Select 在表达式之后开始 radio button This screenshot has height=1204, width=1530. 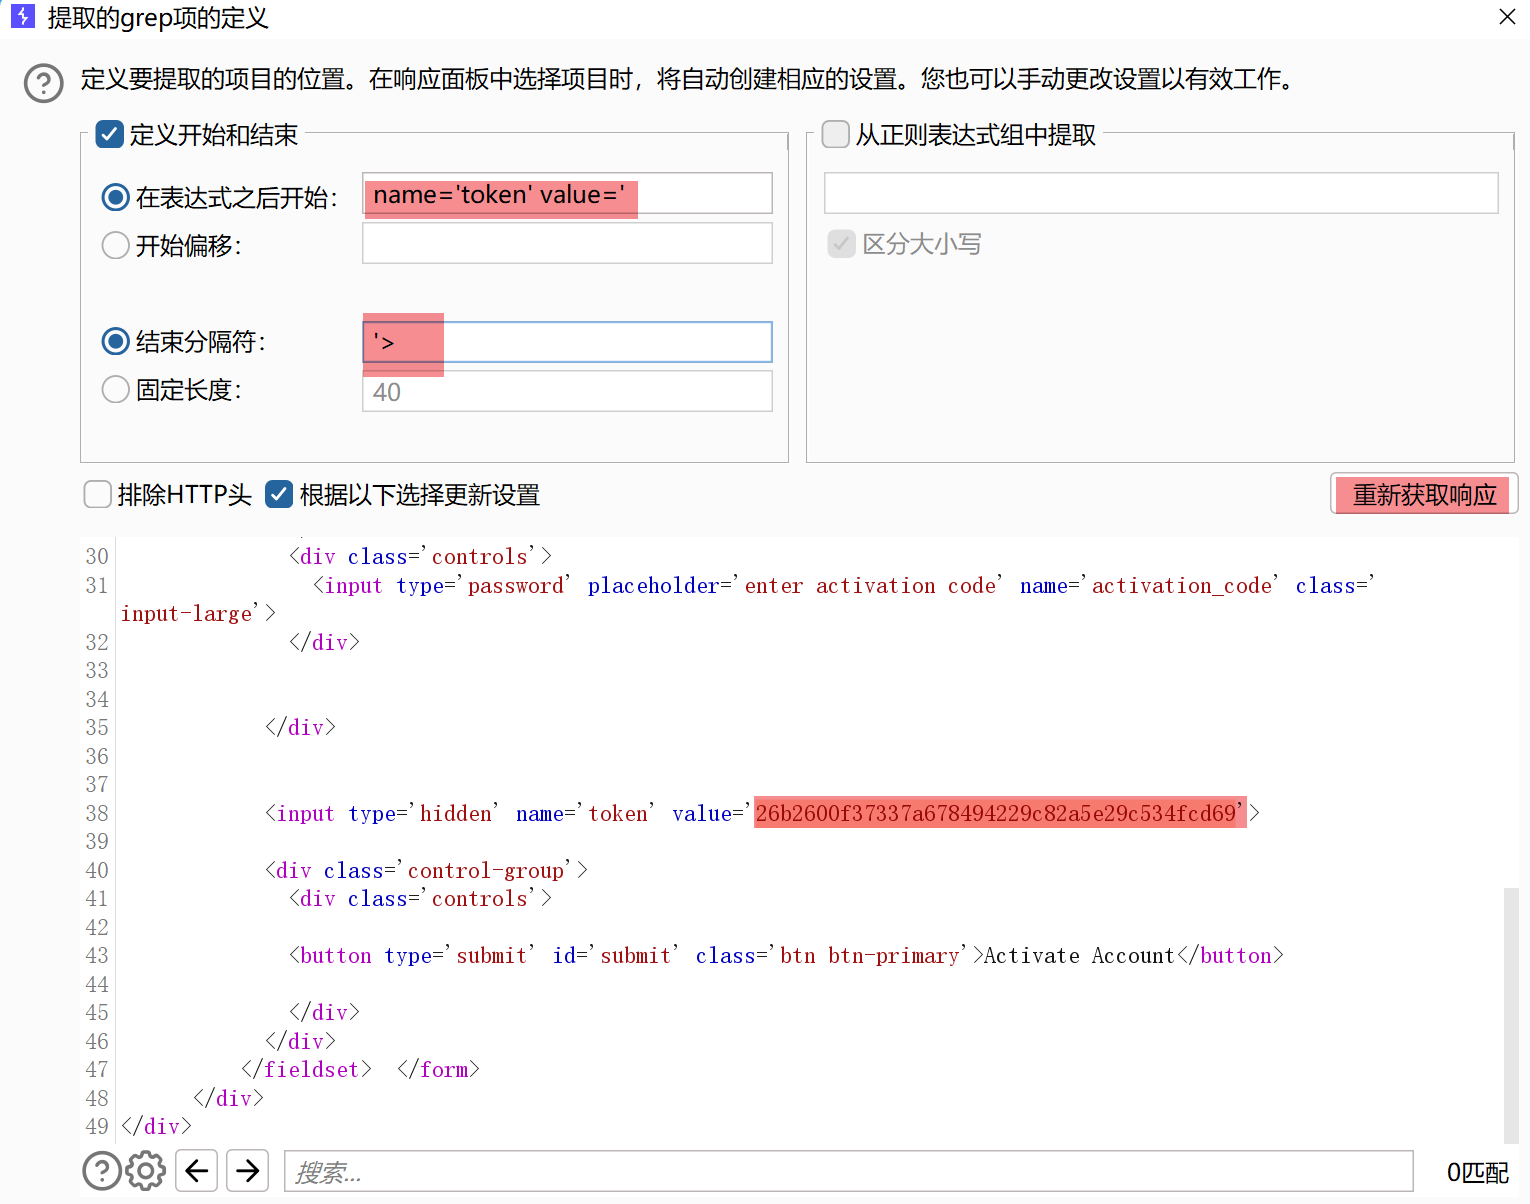point(116,197)
